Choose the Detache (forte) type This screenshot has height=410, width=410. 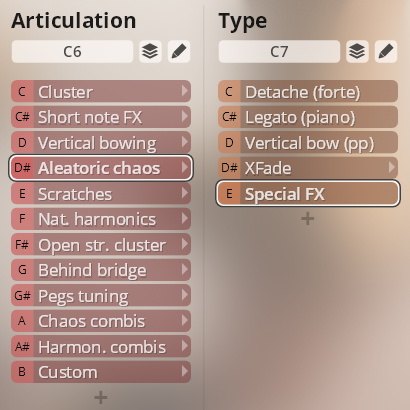point(308,91)
